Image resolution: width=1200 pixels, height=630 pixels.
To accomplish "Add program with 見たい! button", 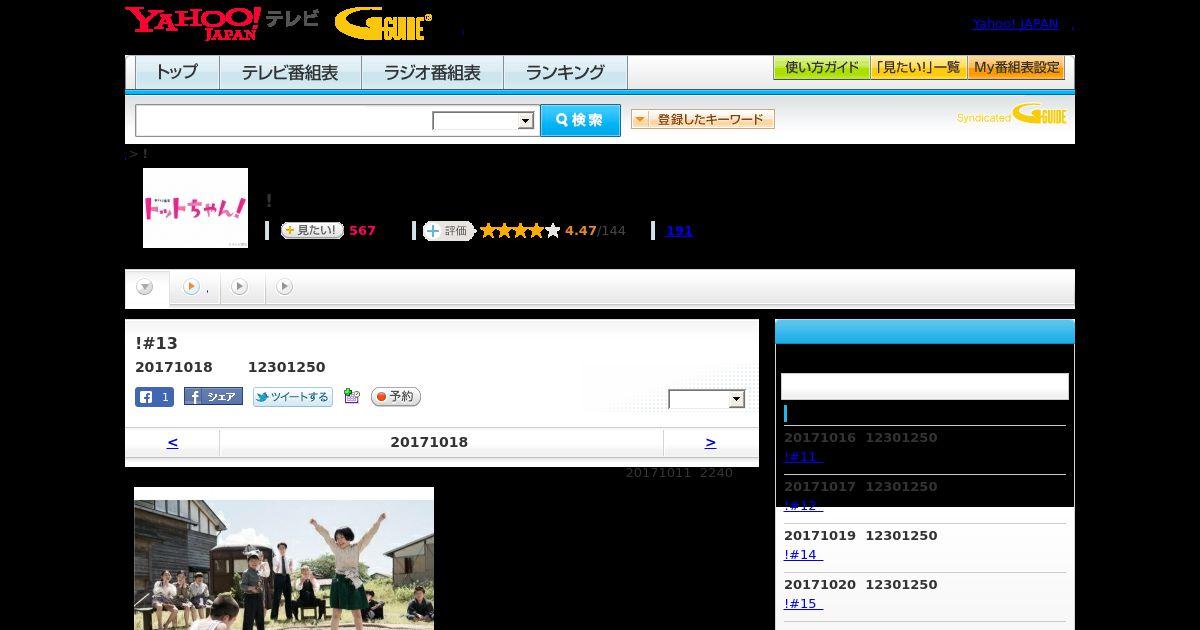I will tap(311, 231).
